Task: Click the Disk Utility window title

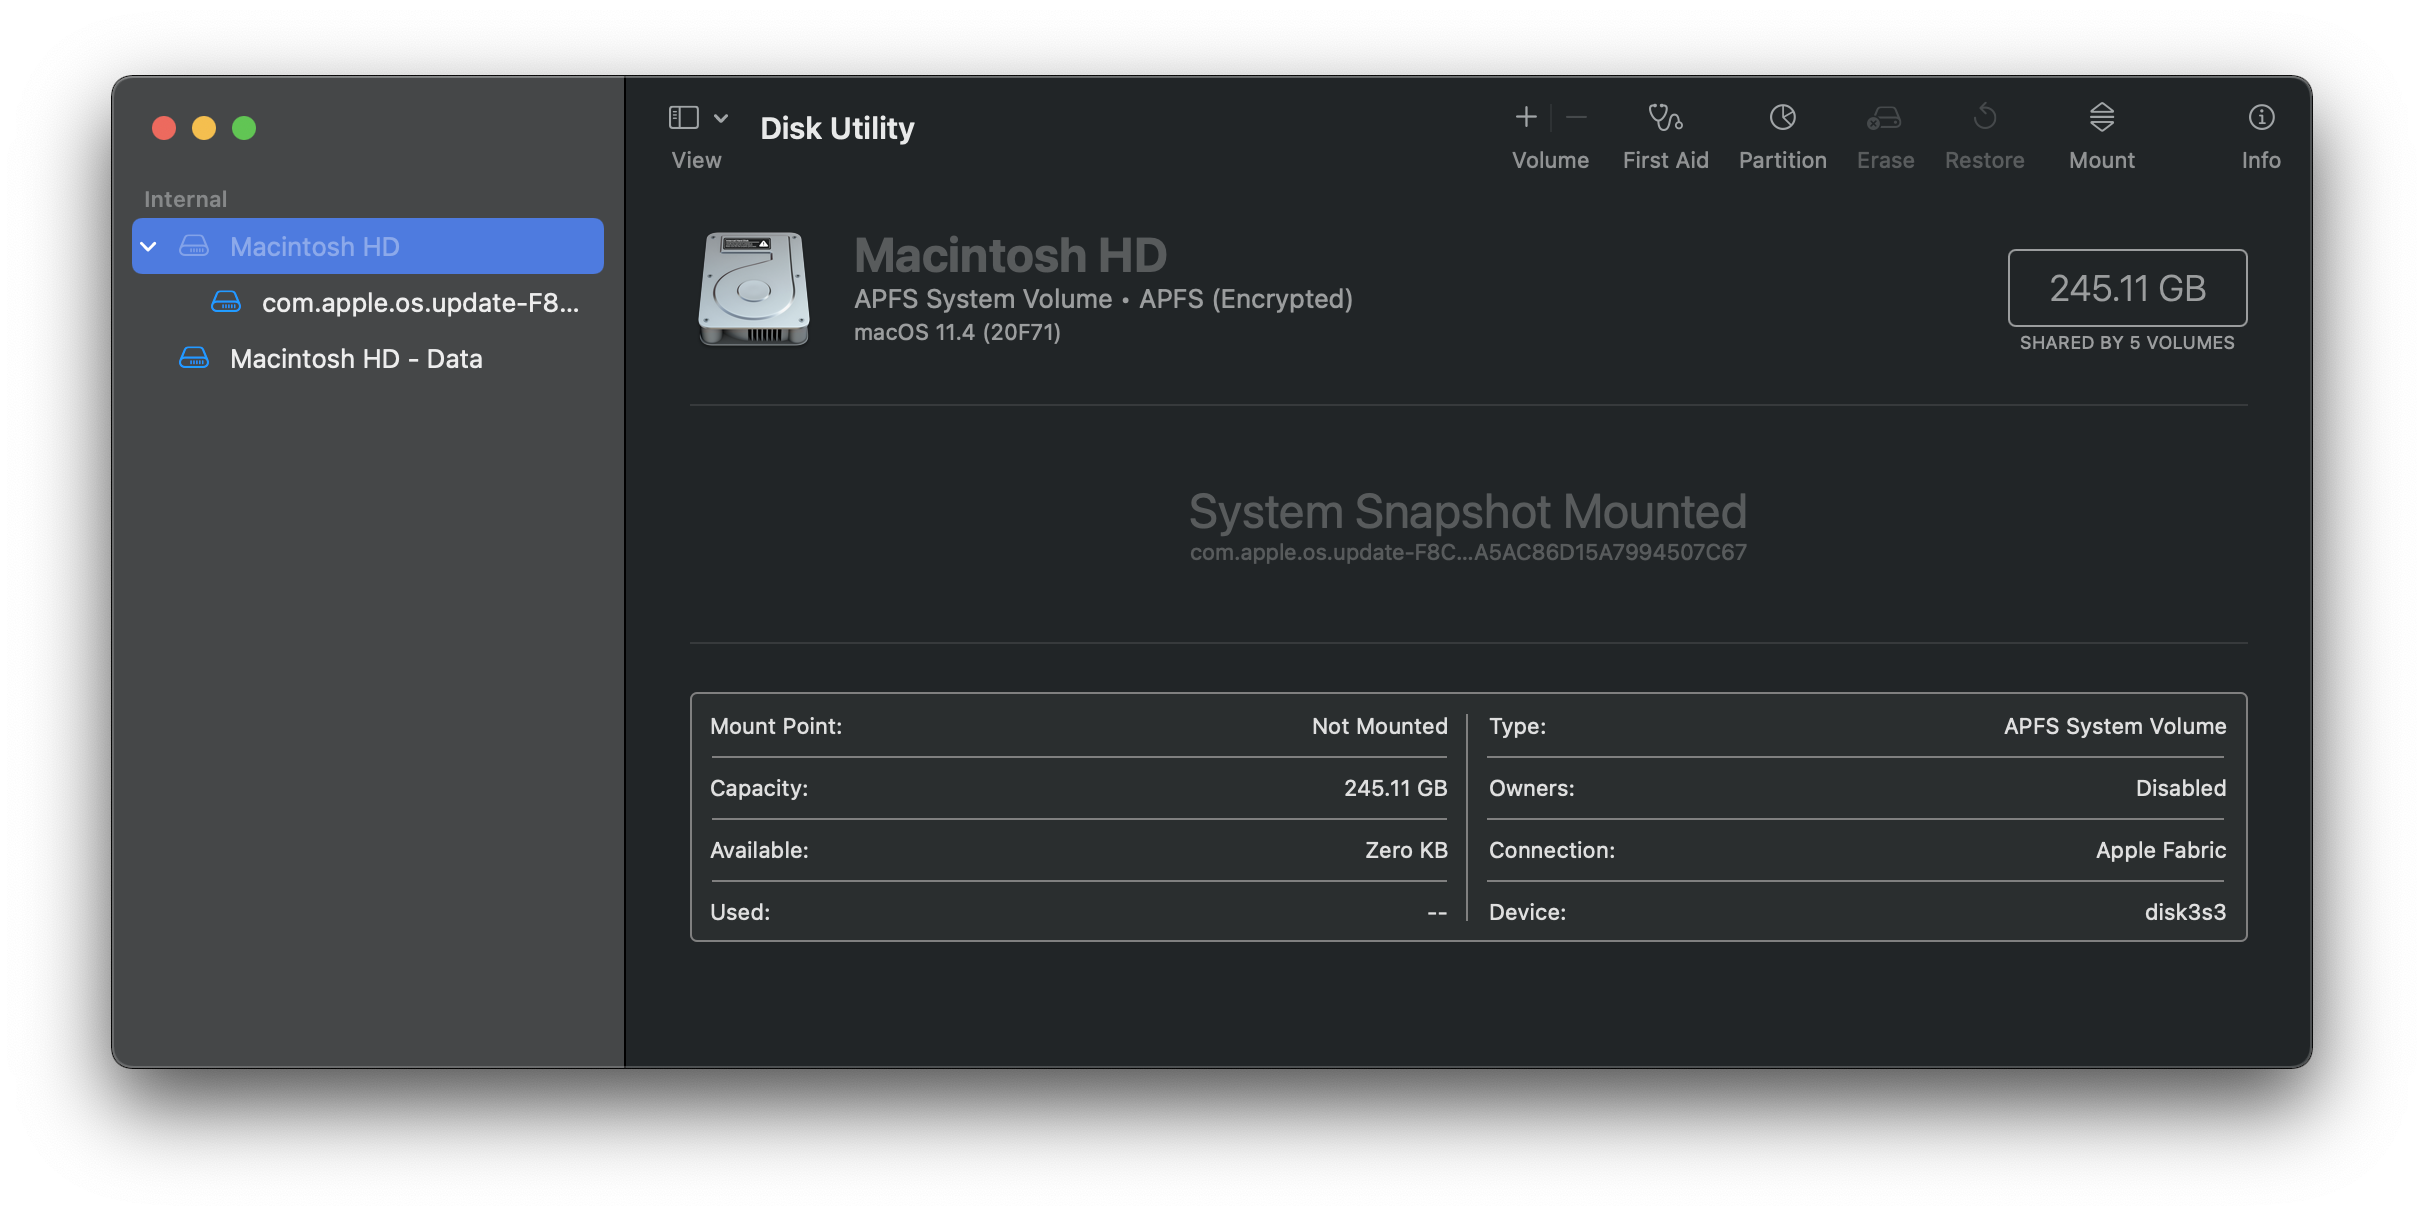Action: point(837,128)
